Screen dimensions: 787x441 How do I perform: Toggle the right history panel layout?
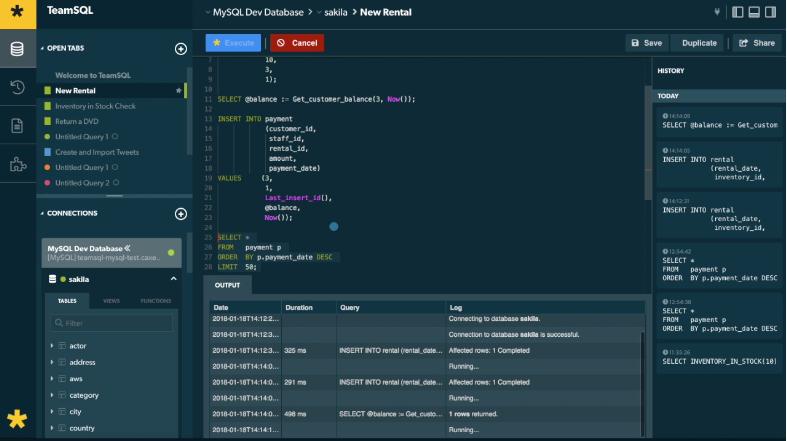coord(772,12)
